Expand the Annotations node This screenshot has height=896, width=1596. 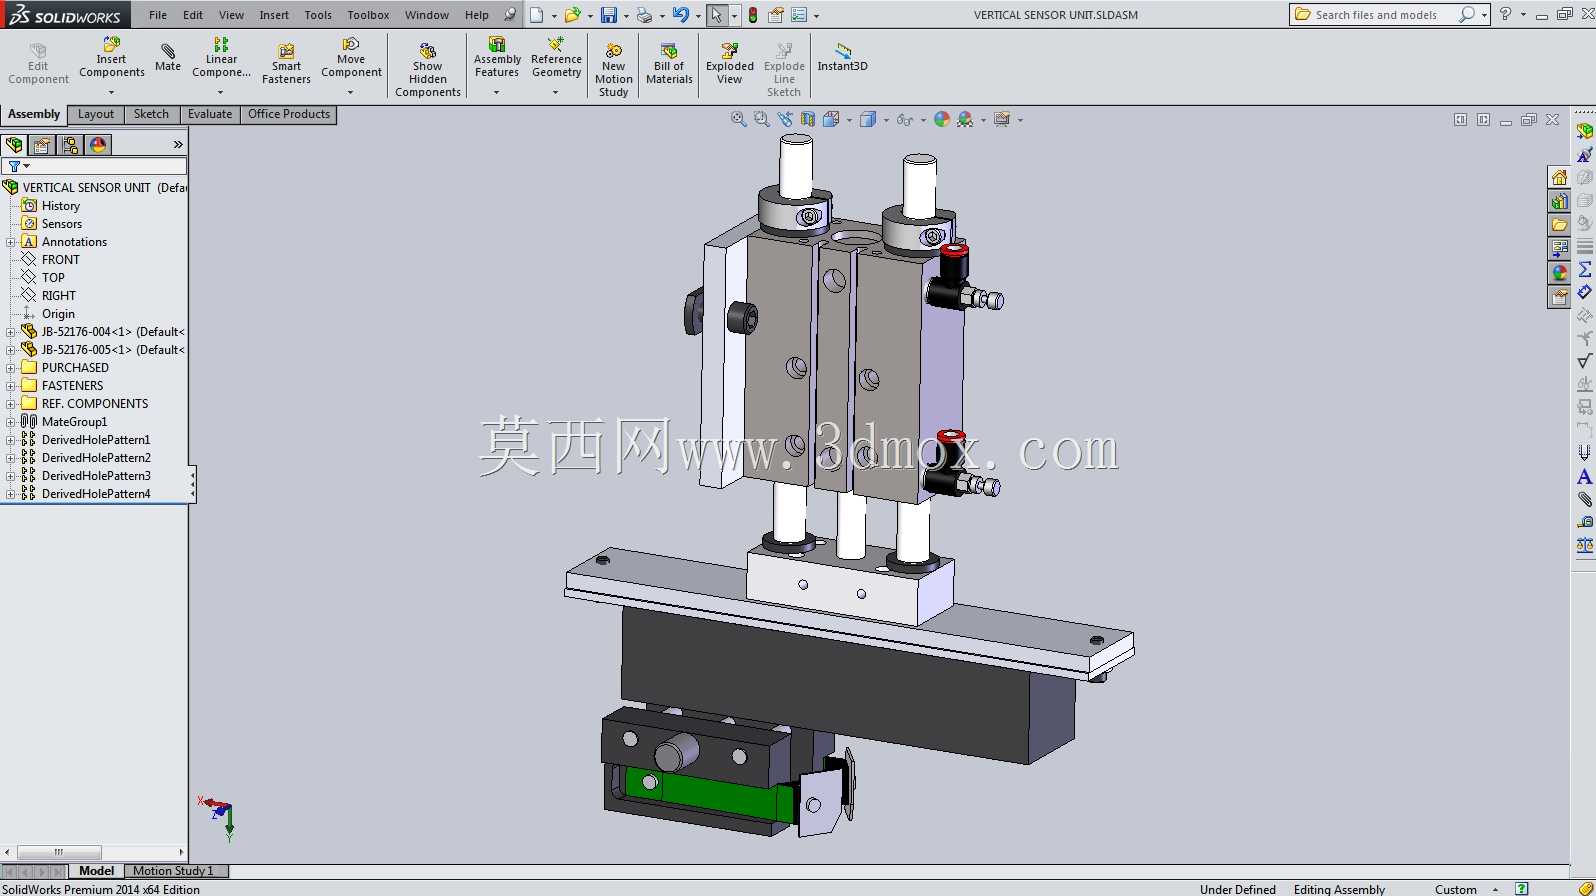coord(10,242)
